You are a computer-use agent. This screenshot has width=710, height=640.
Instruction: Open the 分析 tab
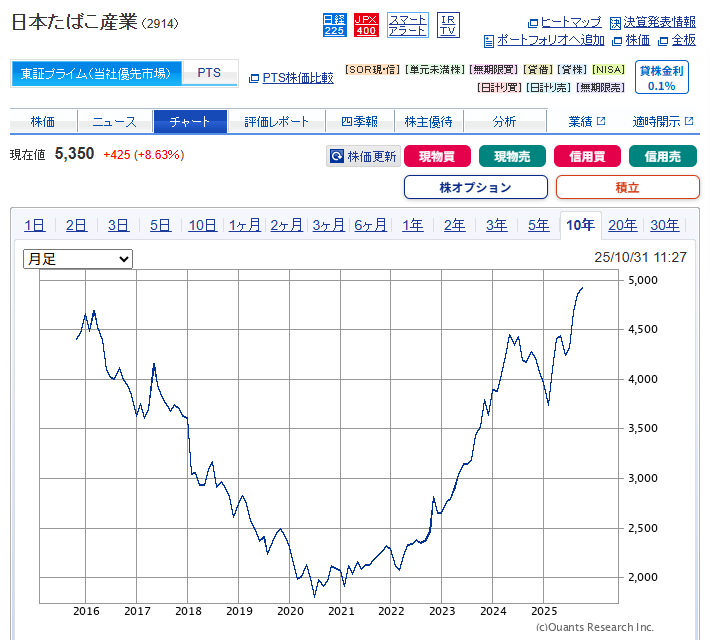pyautogui.click(x=504, y=121)
